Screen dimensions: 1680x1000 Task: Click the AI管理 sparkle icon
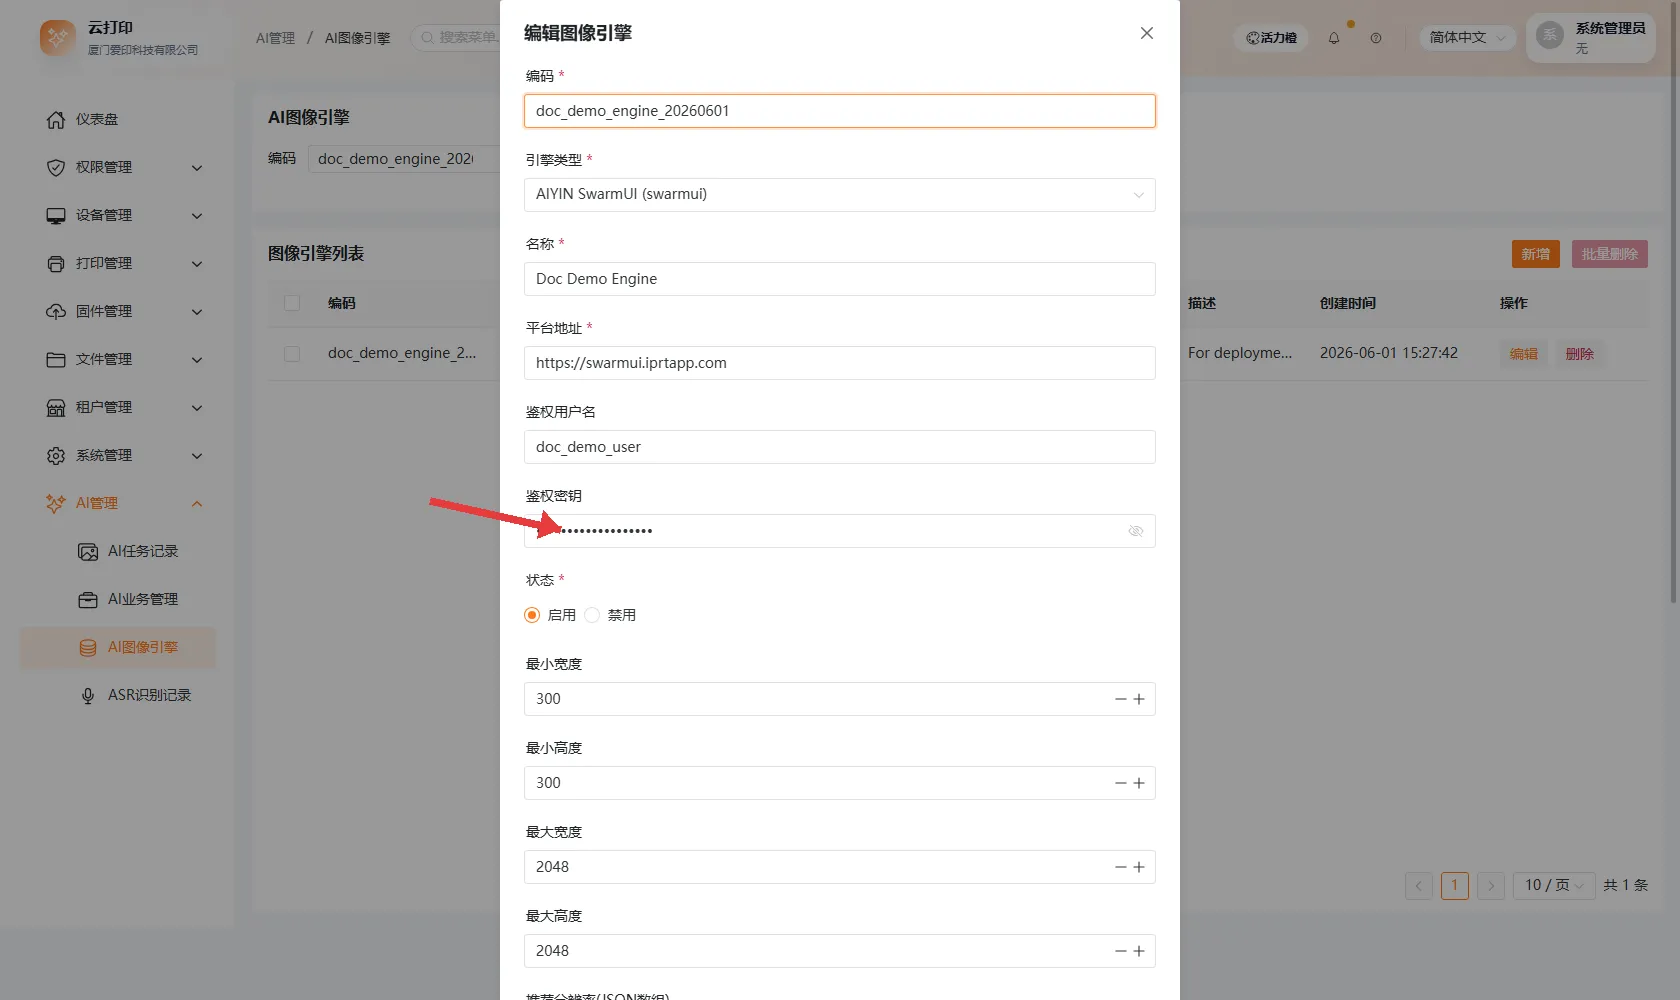click(x=56, y=504)
